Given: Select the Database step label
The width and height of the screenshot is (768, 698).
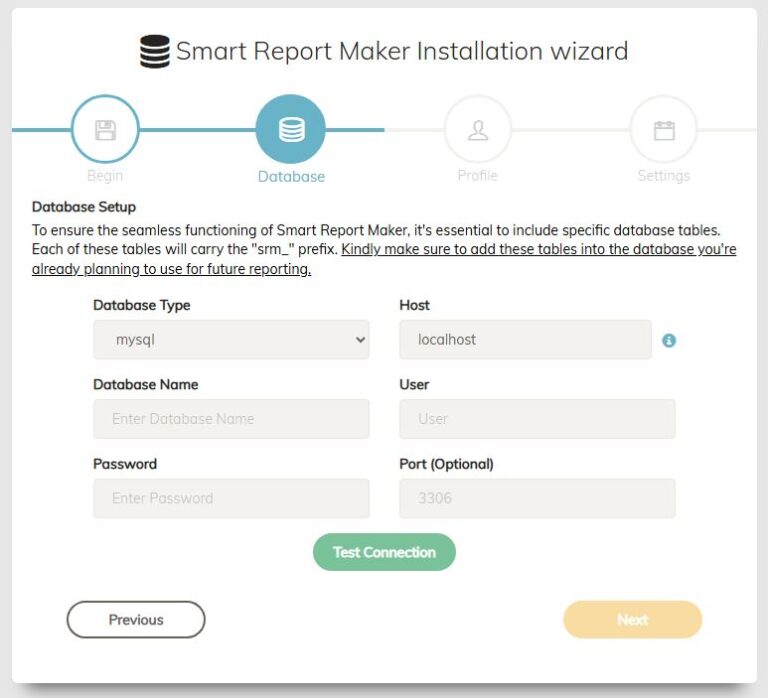Looking at the screenshot, I should [291, 176].
